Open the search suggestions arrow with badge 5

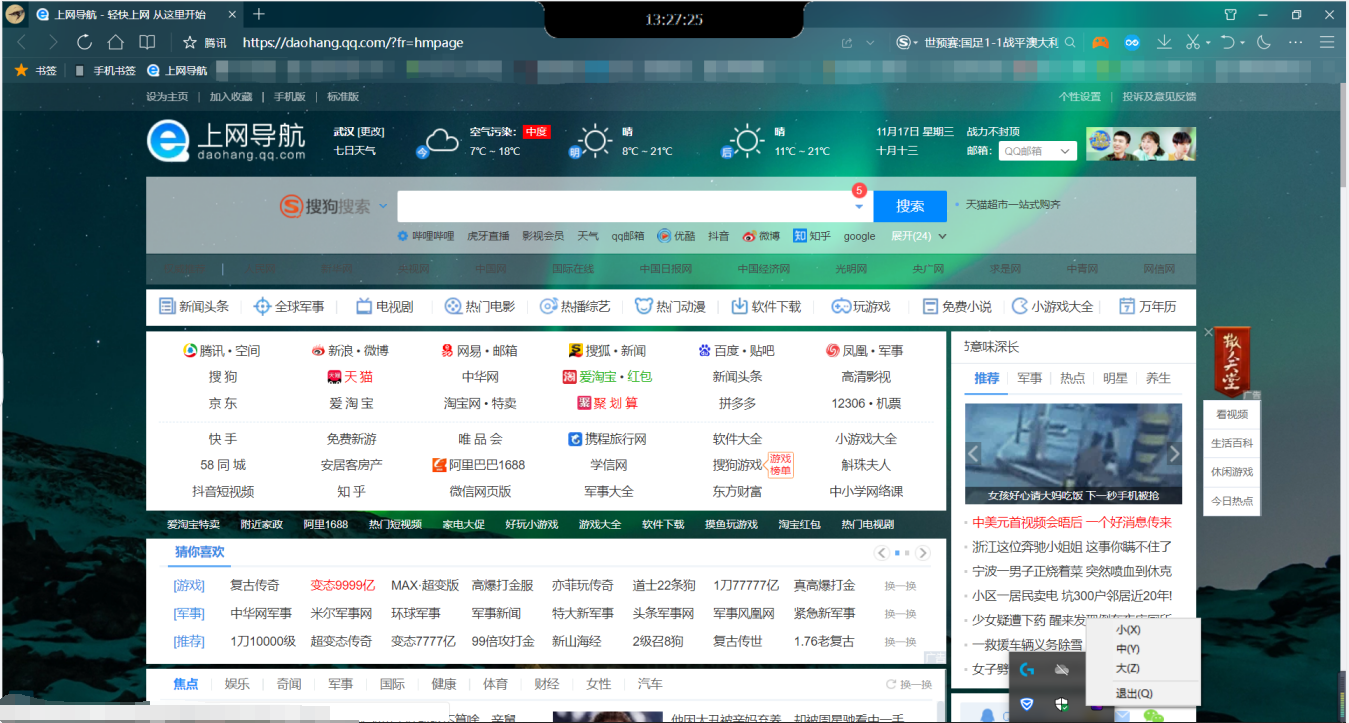tap(859, 206)
